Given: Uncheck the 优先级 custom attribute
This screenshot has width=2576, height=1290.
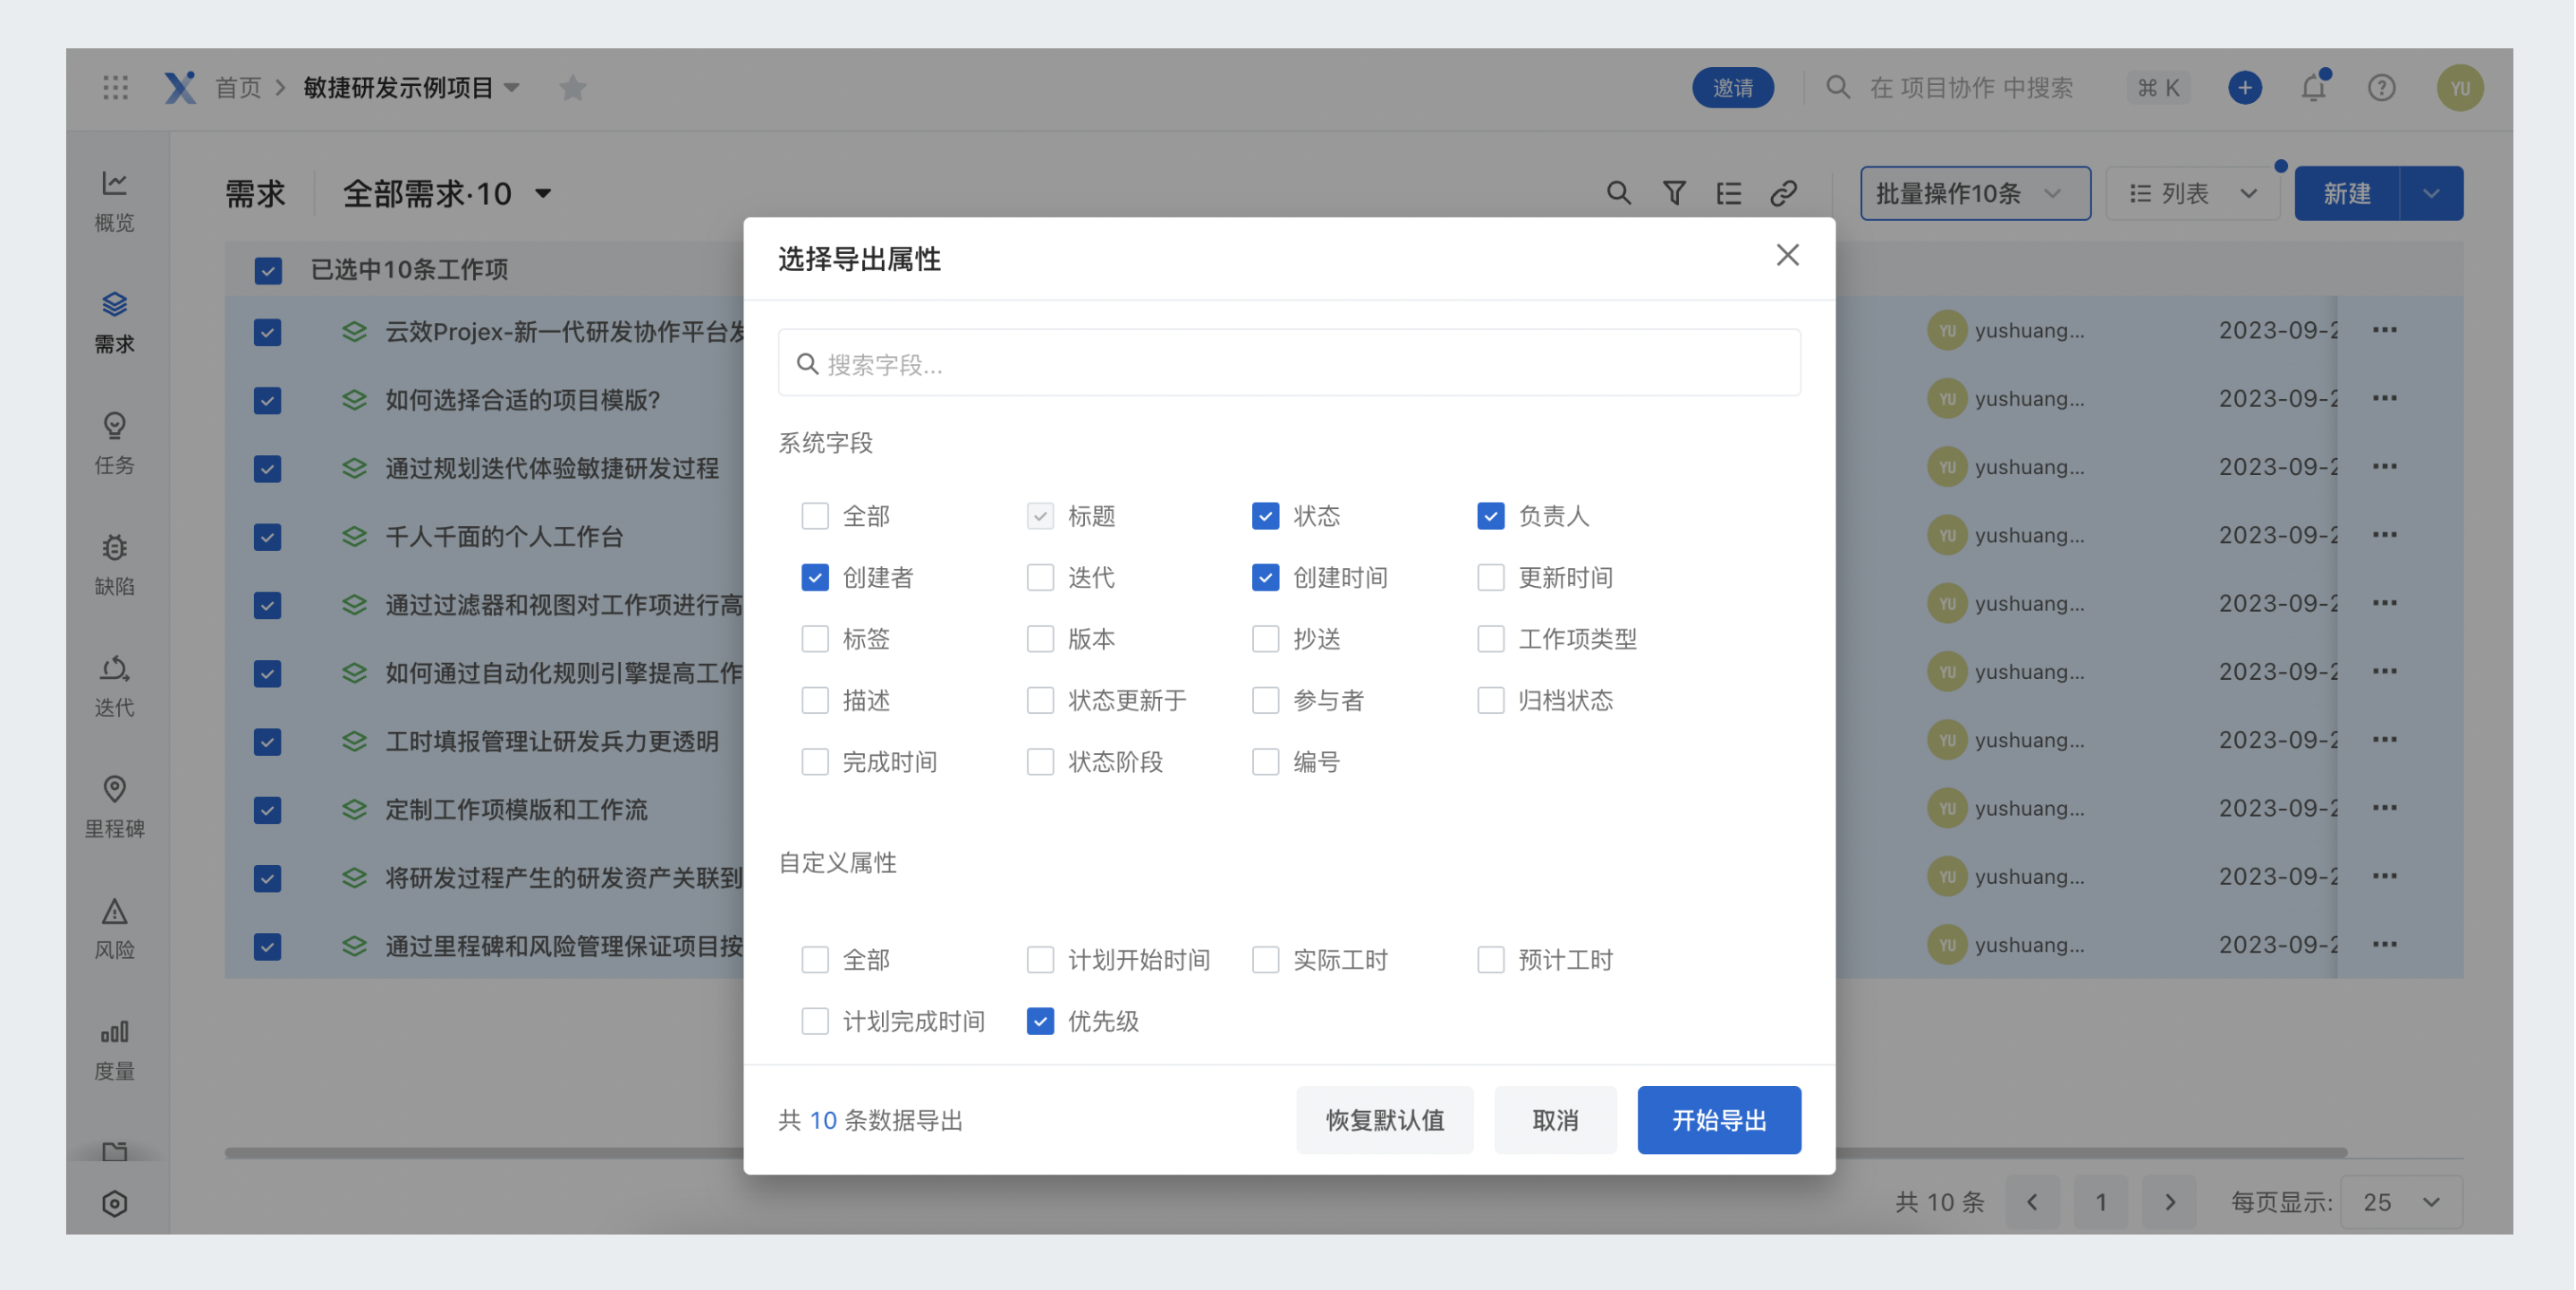Looking at the screenshot, I should (1040, 1021).
